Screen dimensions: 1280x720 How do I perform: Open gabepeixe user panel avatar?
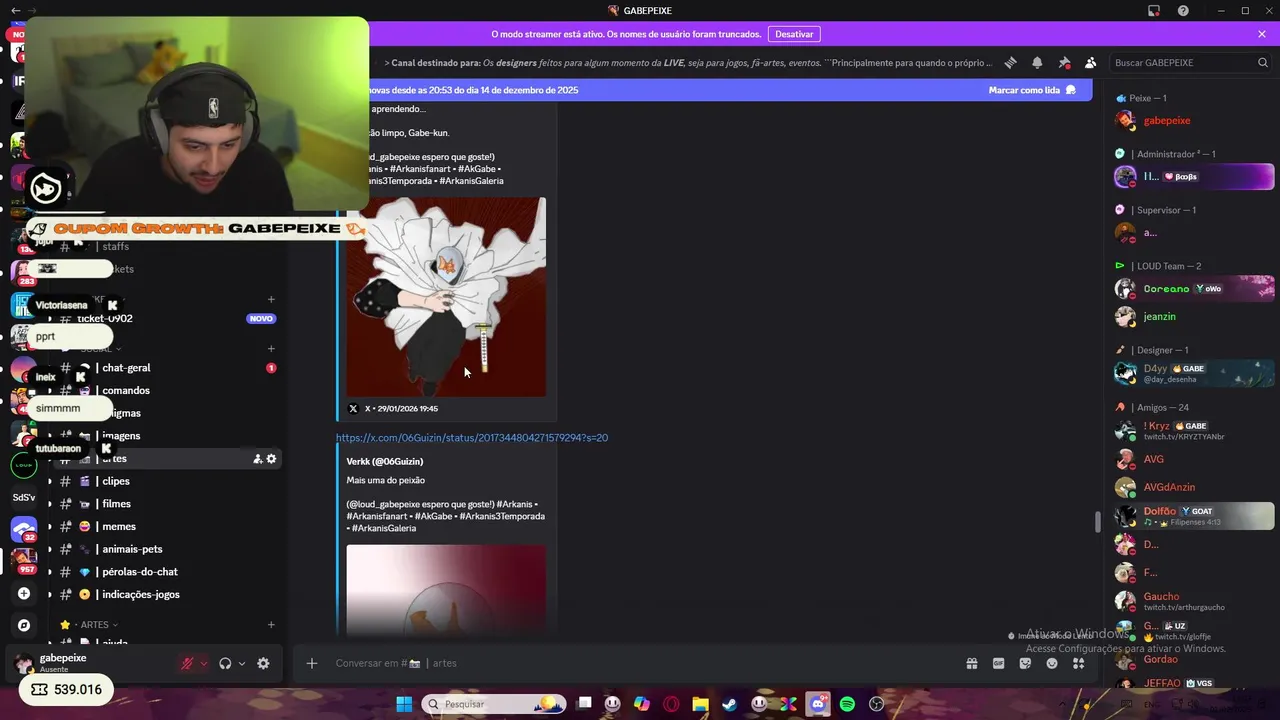(24, 663)
